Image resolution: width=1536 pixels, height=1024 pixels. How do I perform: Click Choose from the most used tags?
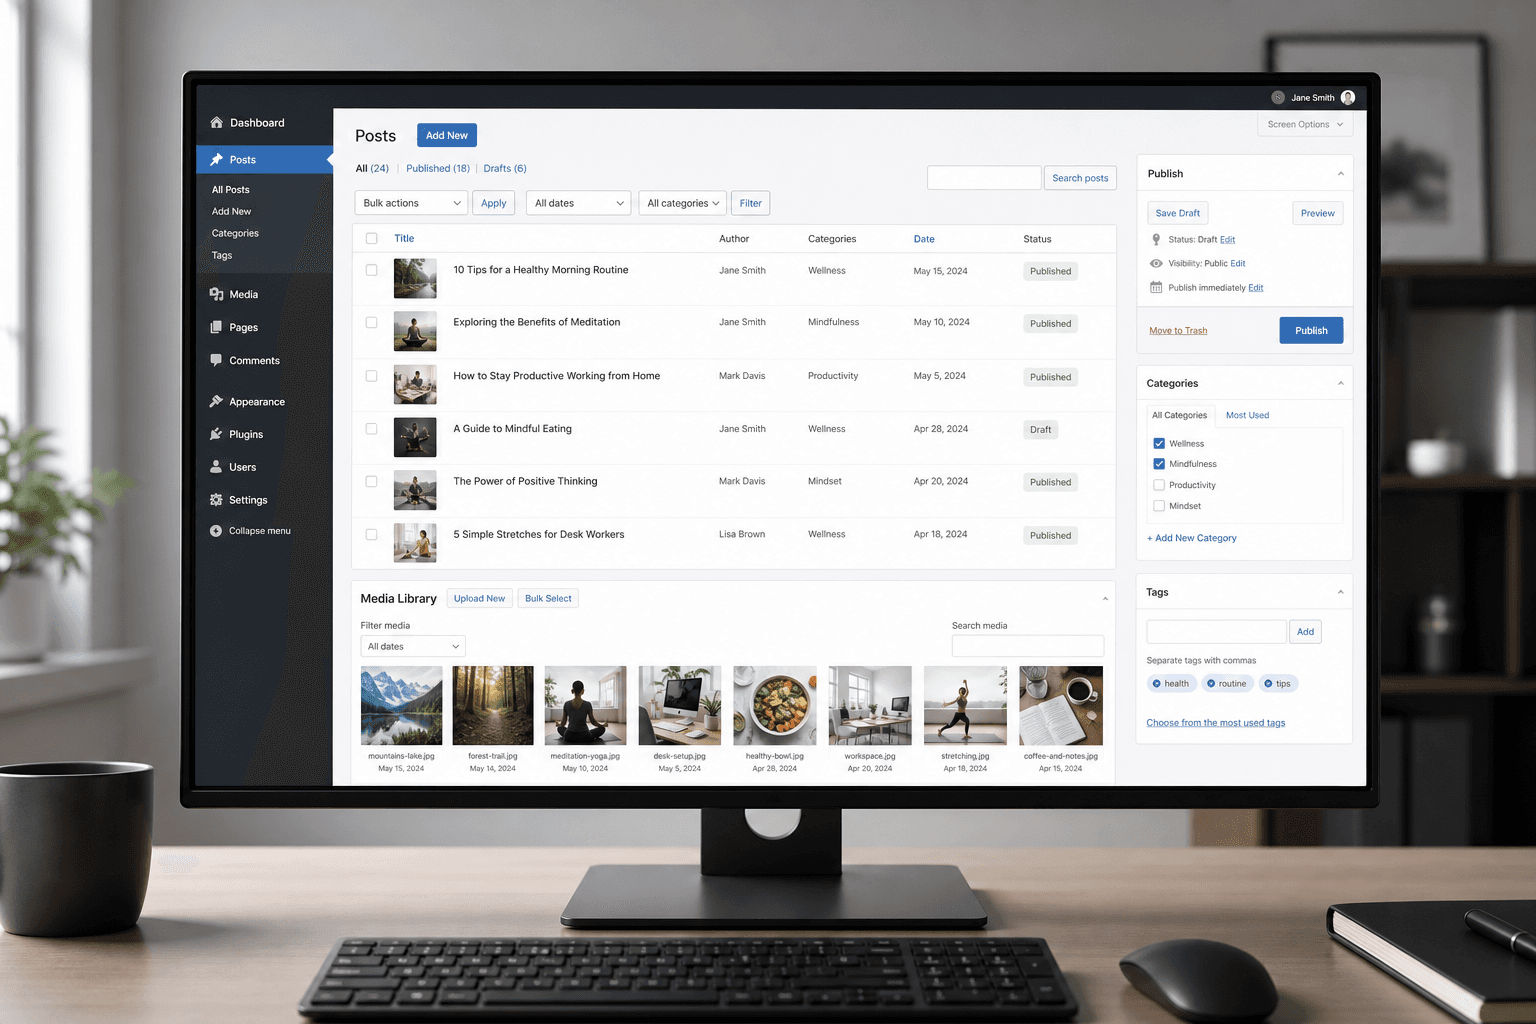point(1216,723)
